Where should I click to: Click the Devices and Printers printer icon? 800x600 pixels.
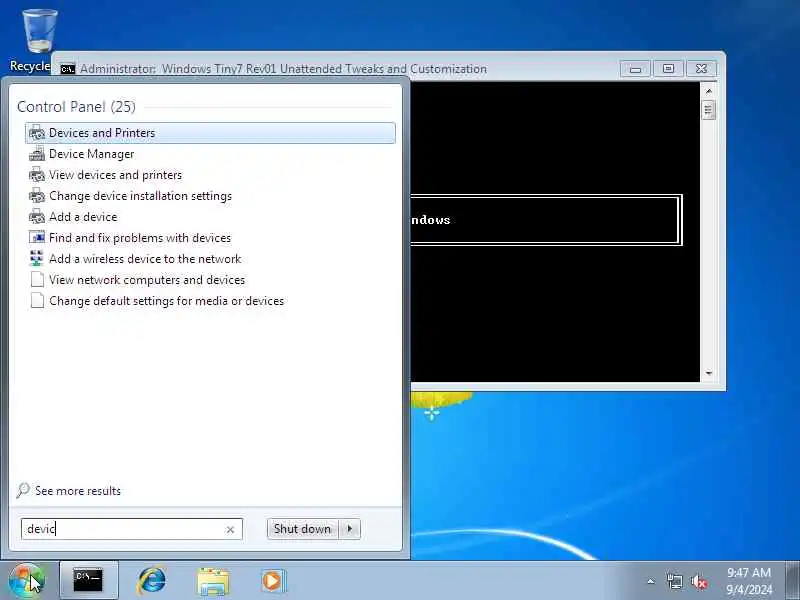[37, 133]
